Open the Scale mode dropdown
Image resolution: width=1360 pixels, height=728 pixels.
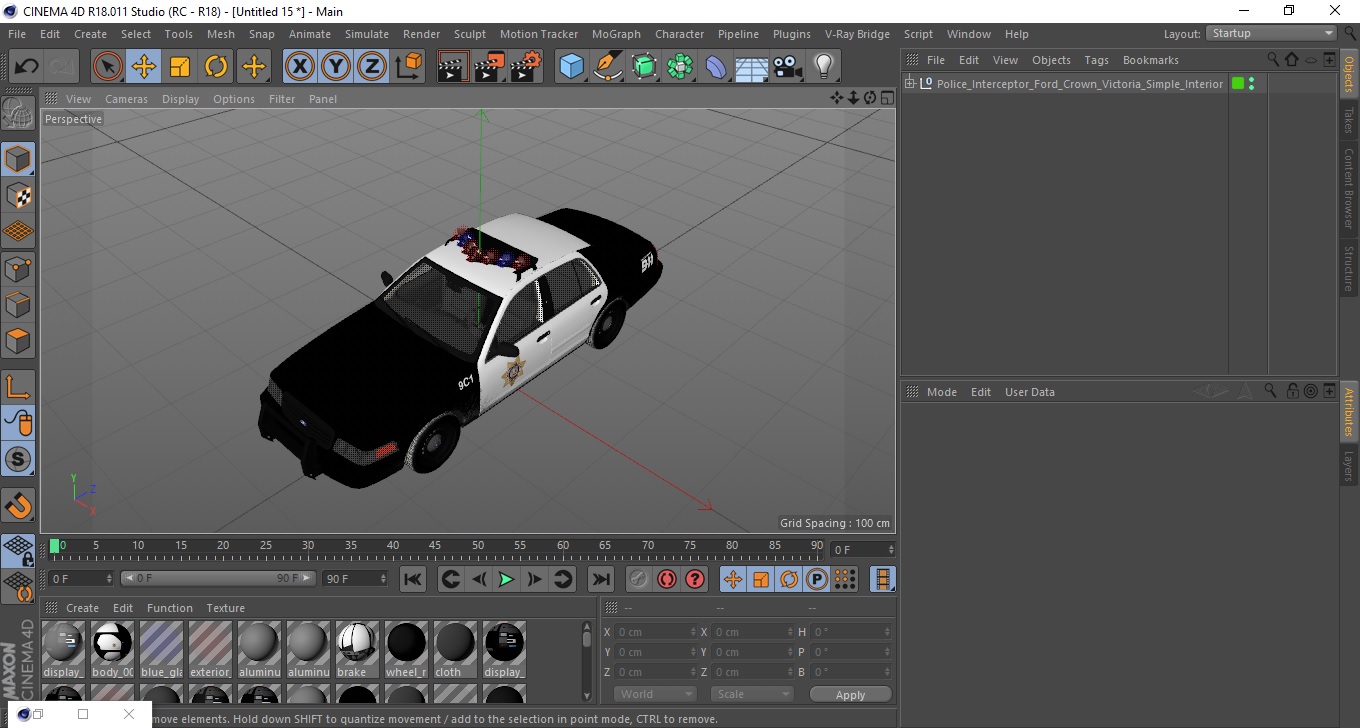(752, 694)
